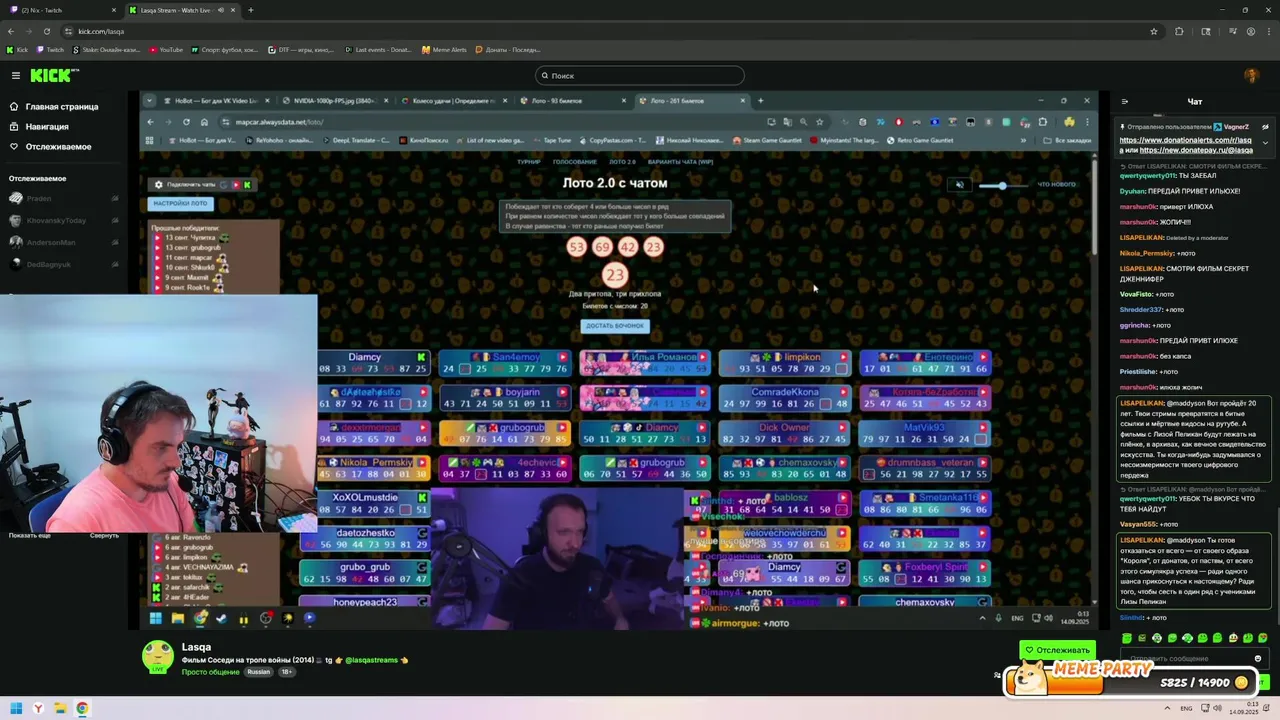The height and width of the screenshot is (720, 1280).
Task: Hide the pinned message from VagnerZ
Action: pyautogui.click(x=1265, y=127)
